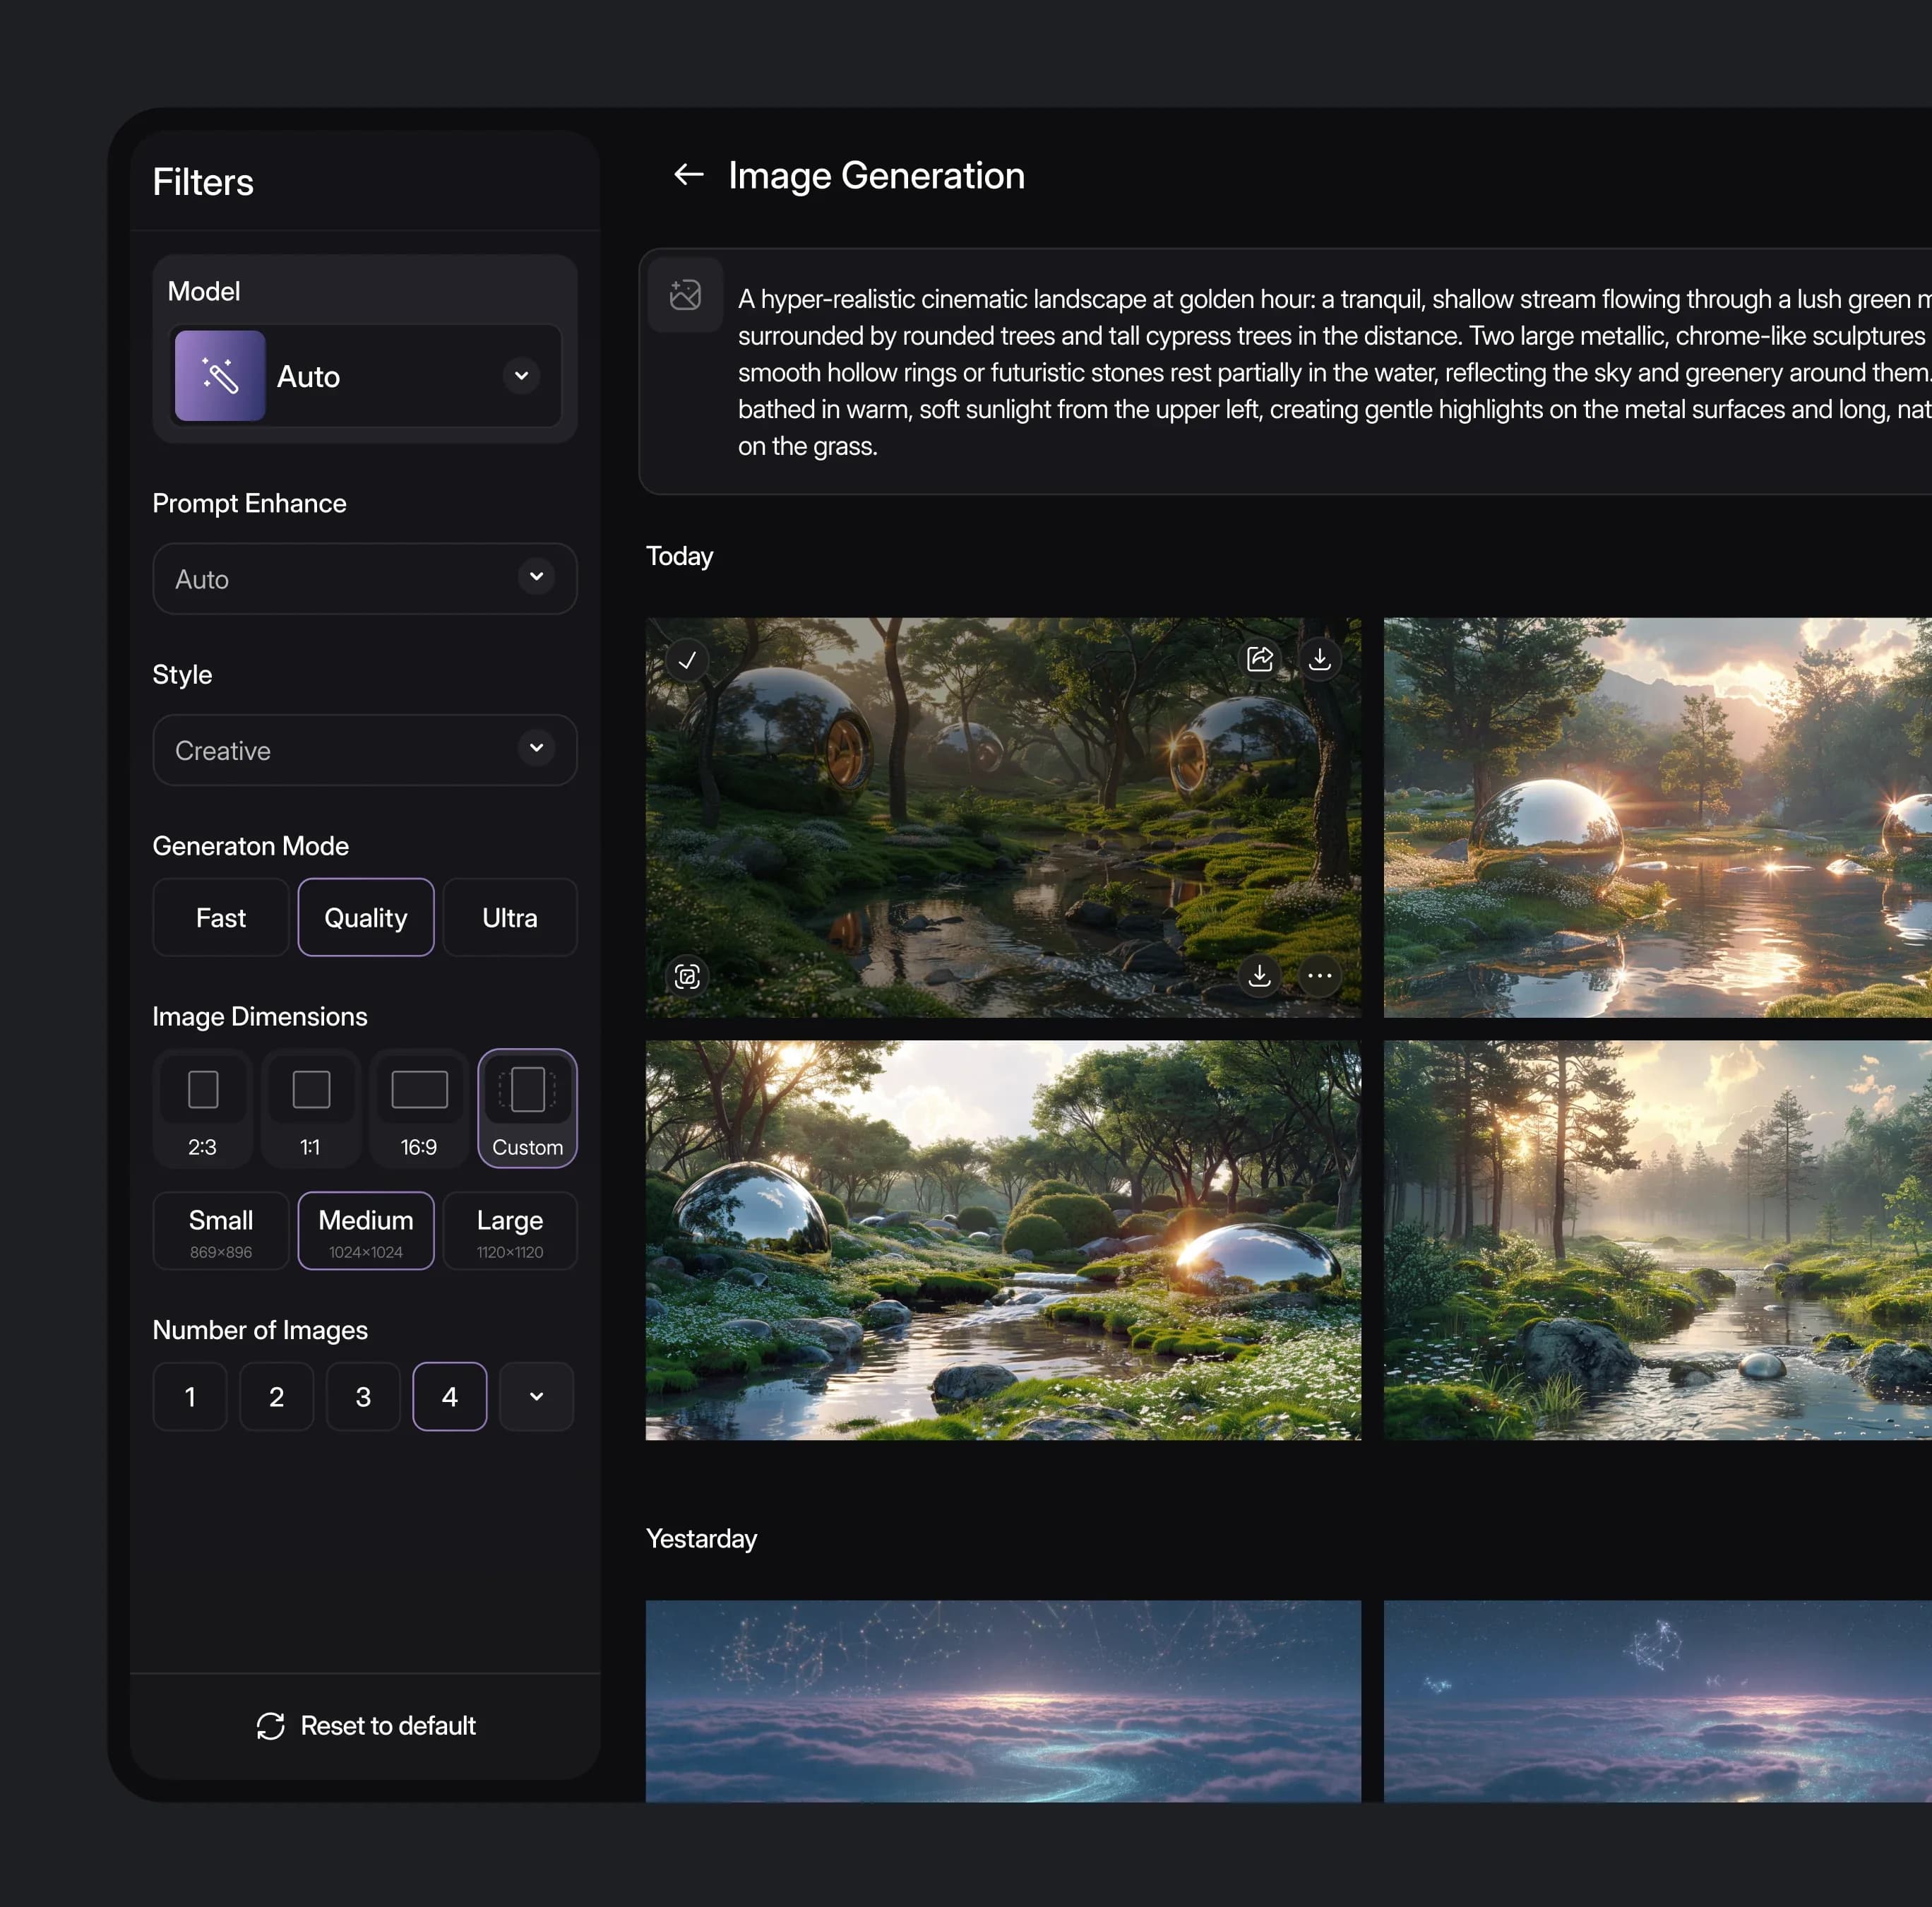Click the Yestarday section heading
The width and height of the screenshot is (1932, 1907).
pos(702,1538)
